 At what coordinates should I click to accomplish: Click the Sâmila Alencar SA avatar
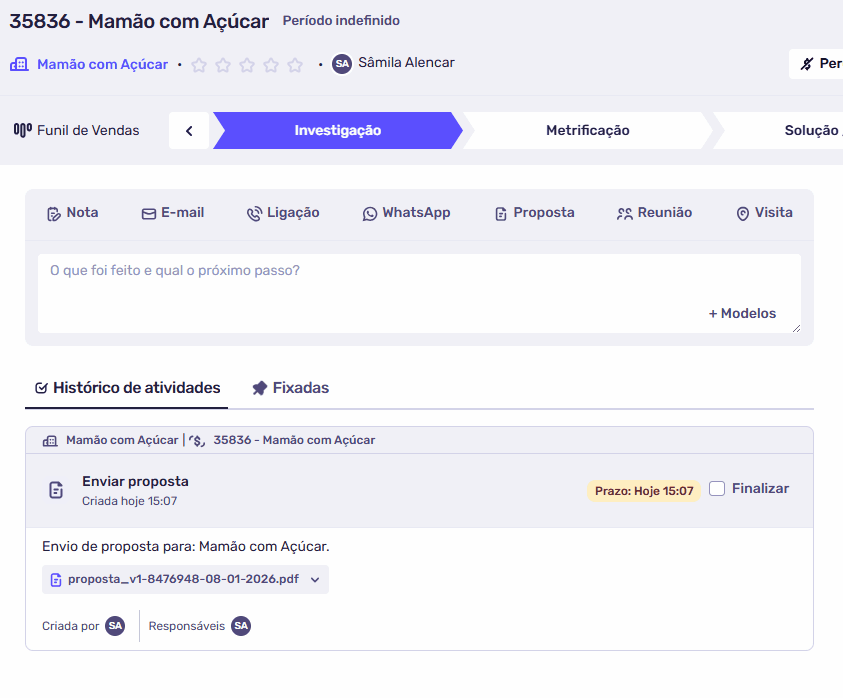coord(342,64)
